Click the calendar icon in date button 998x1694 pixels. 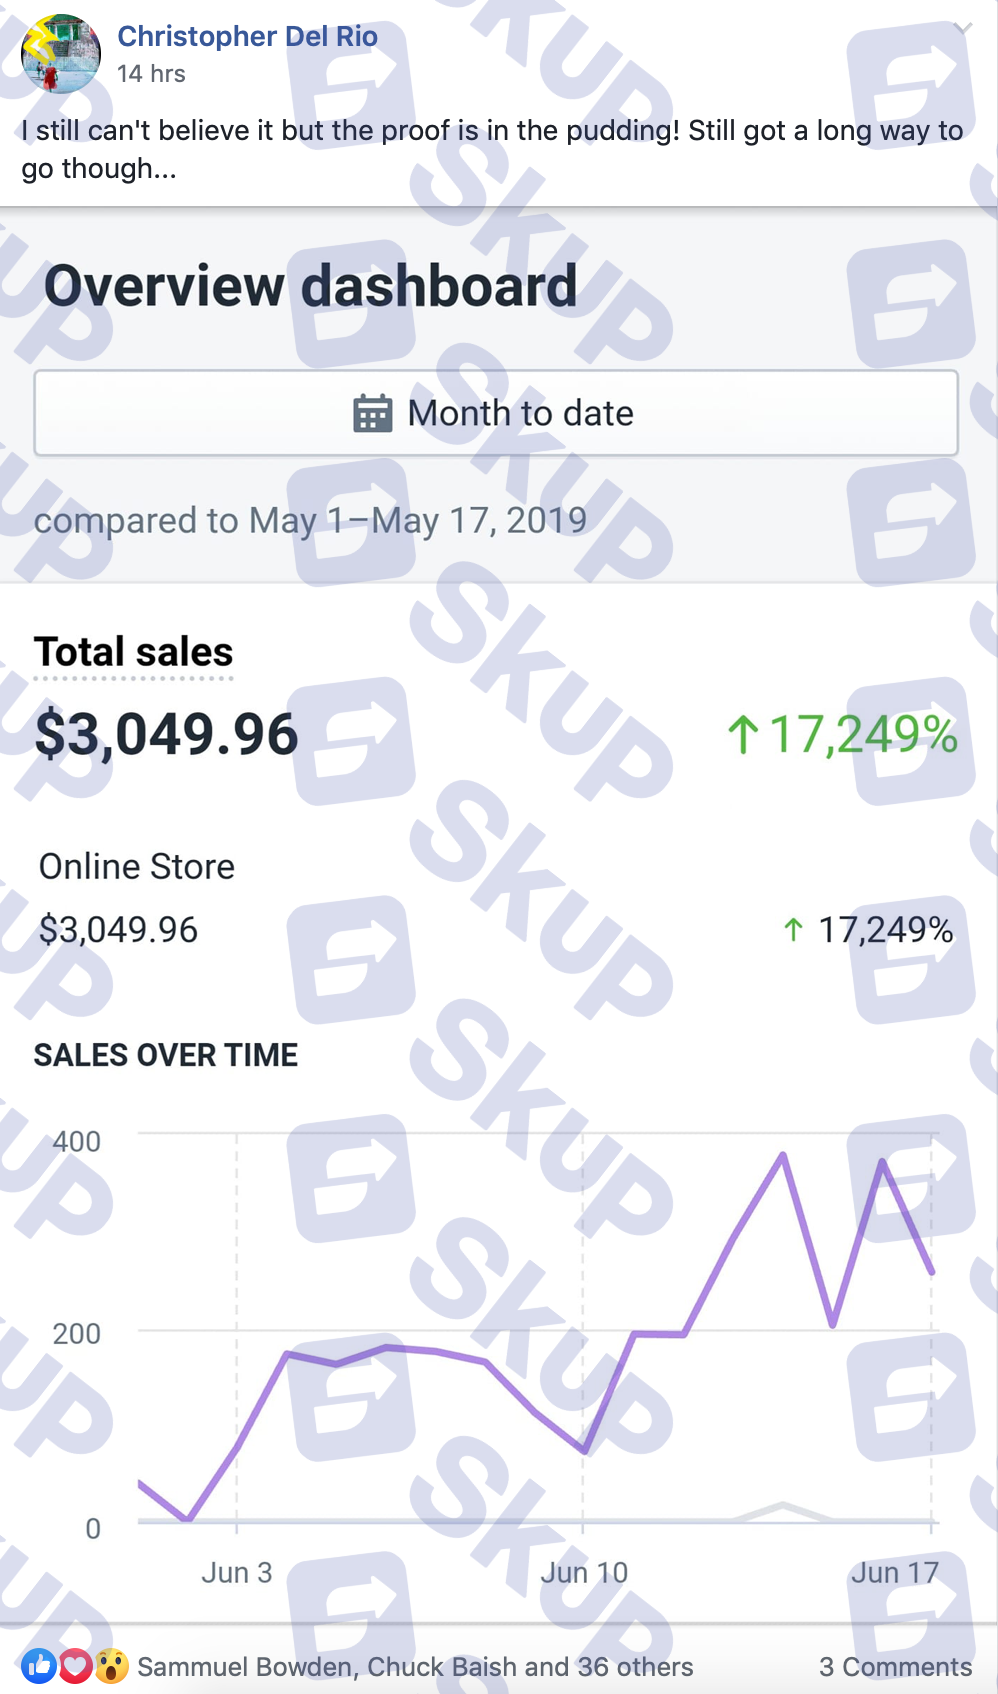click(x=373, y=413)
